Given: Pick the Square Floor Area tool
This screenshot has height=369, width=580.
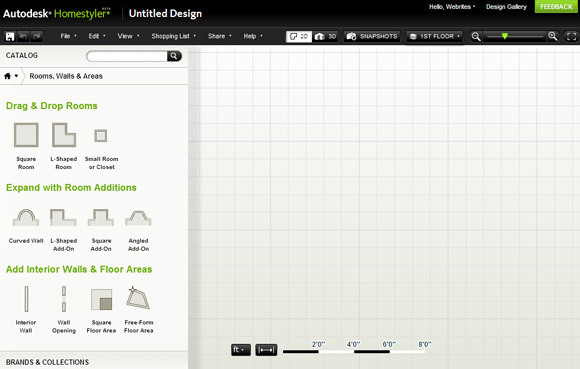Looking at the screenshot, I should pyautogui.click(x=101, y=299).
